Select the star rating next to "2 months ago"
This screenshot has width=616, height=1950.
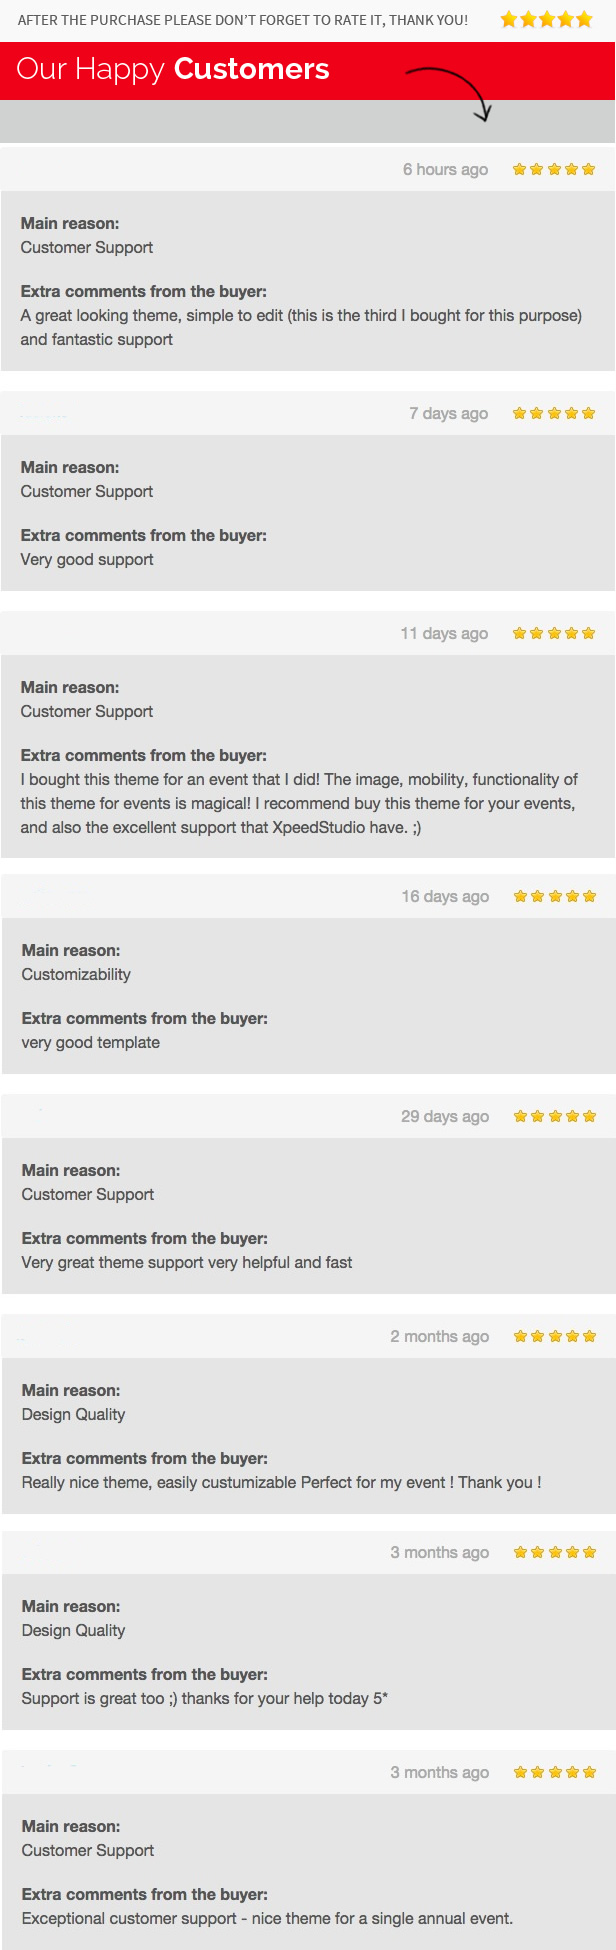click(555, 1336)
